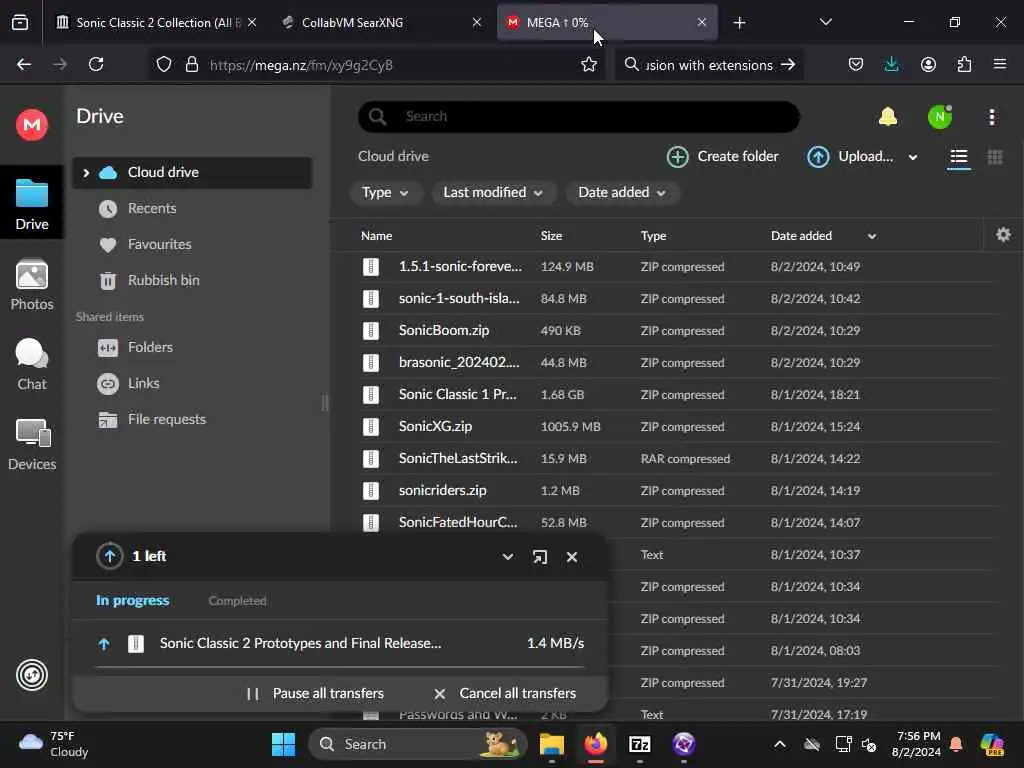The width and height of the screenshot is (1024, 768).
Task: Open Firefox extensions puzzle icon
Action: (964, 64)
